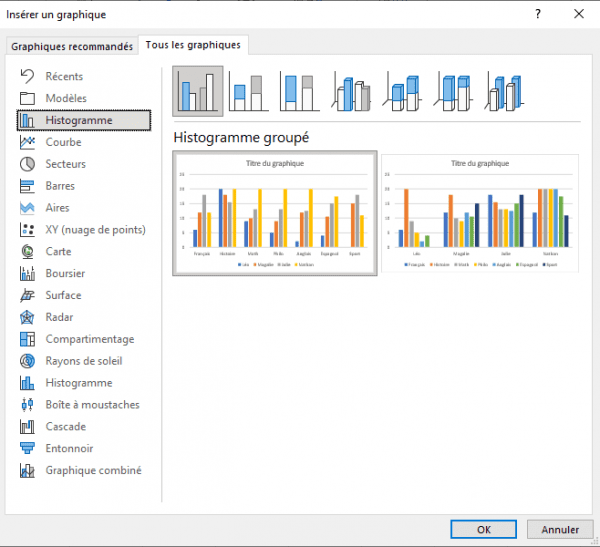Select the clustered column subtype icon
Screen dimensions: 600x547
pos(197,91)
